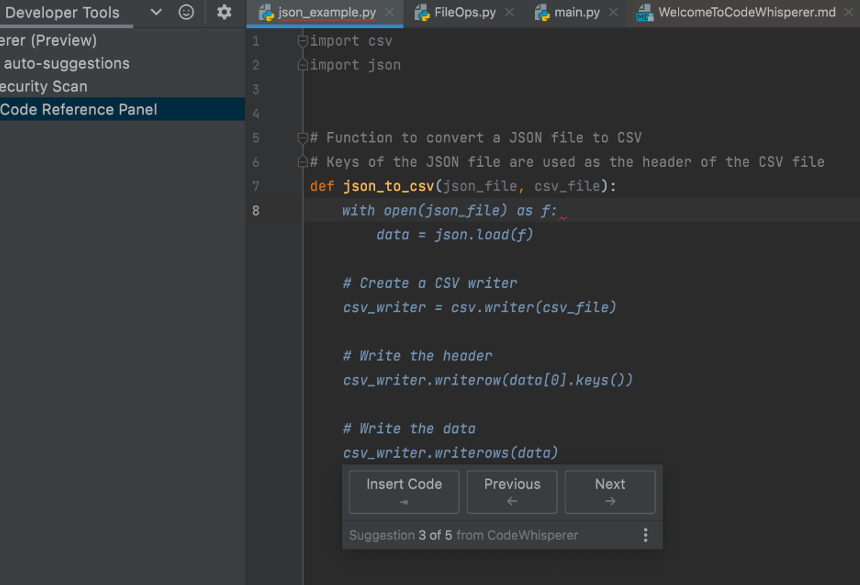Select the Security Scan tree item
This screenshot has width=860, height=585.
pyautogui.click(x=44, y=87)
